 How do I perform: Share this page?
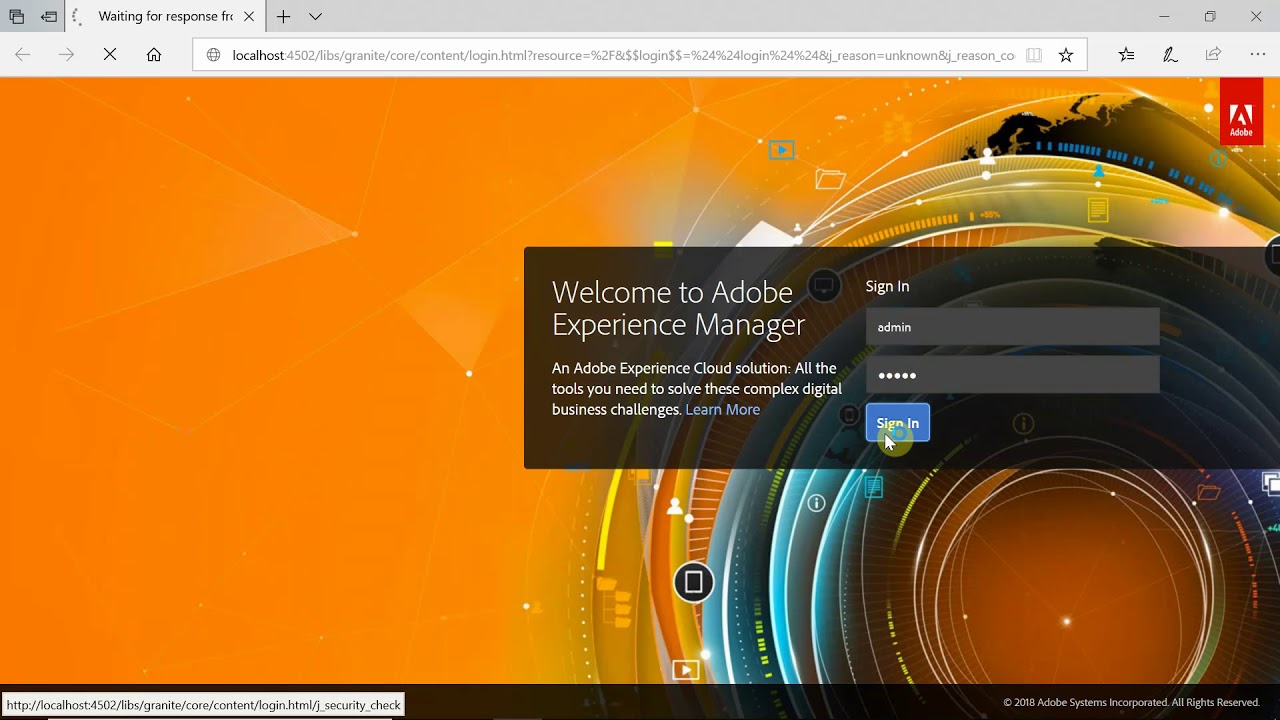[x=1213, y=55]
